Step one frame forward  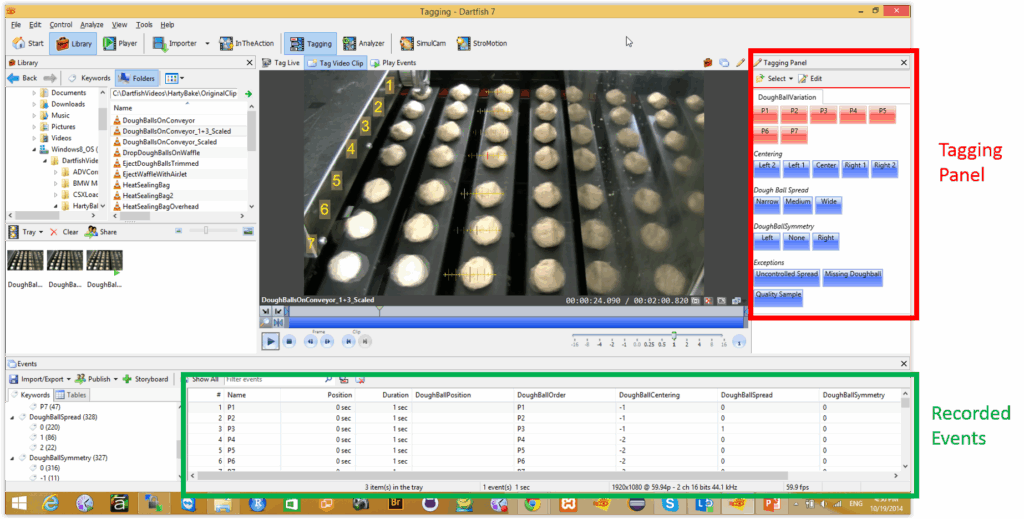tap(327, 341)
